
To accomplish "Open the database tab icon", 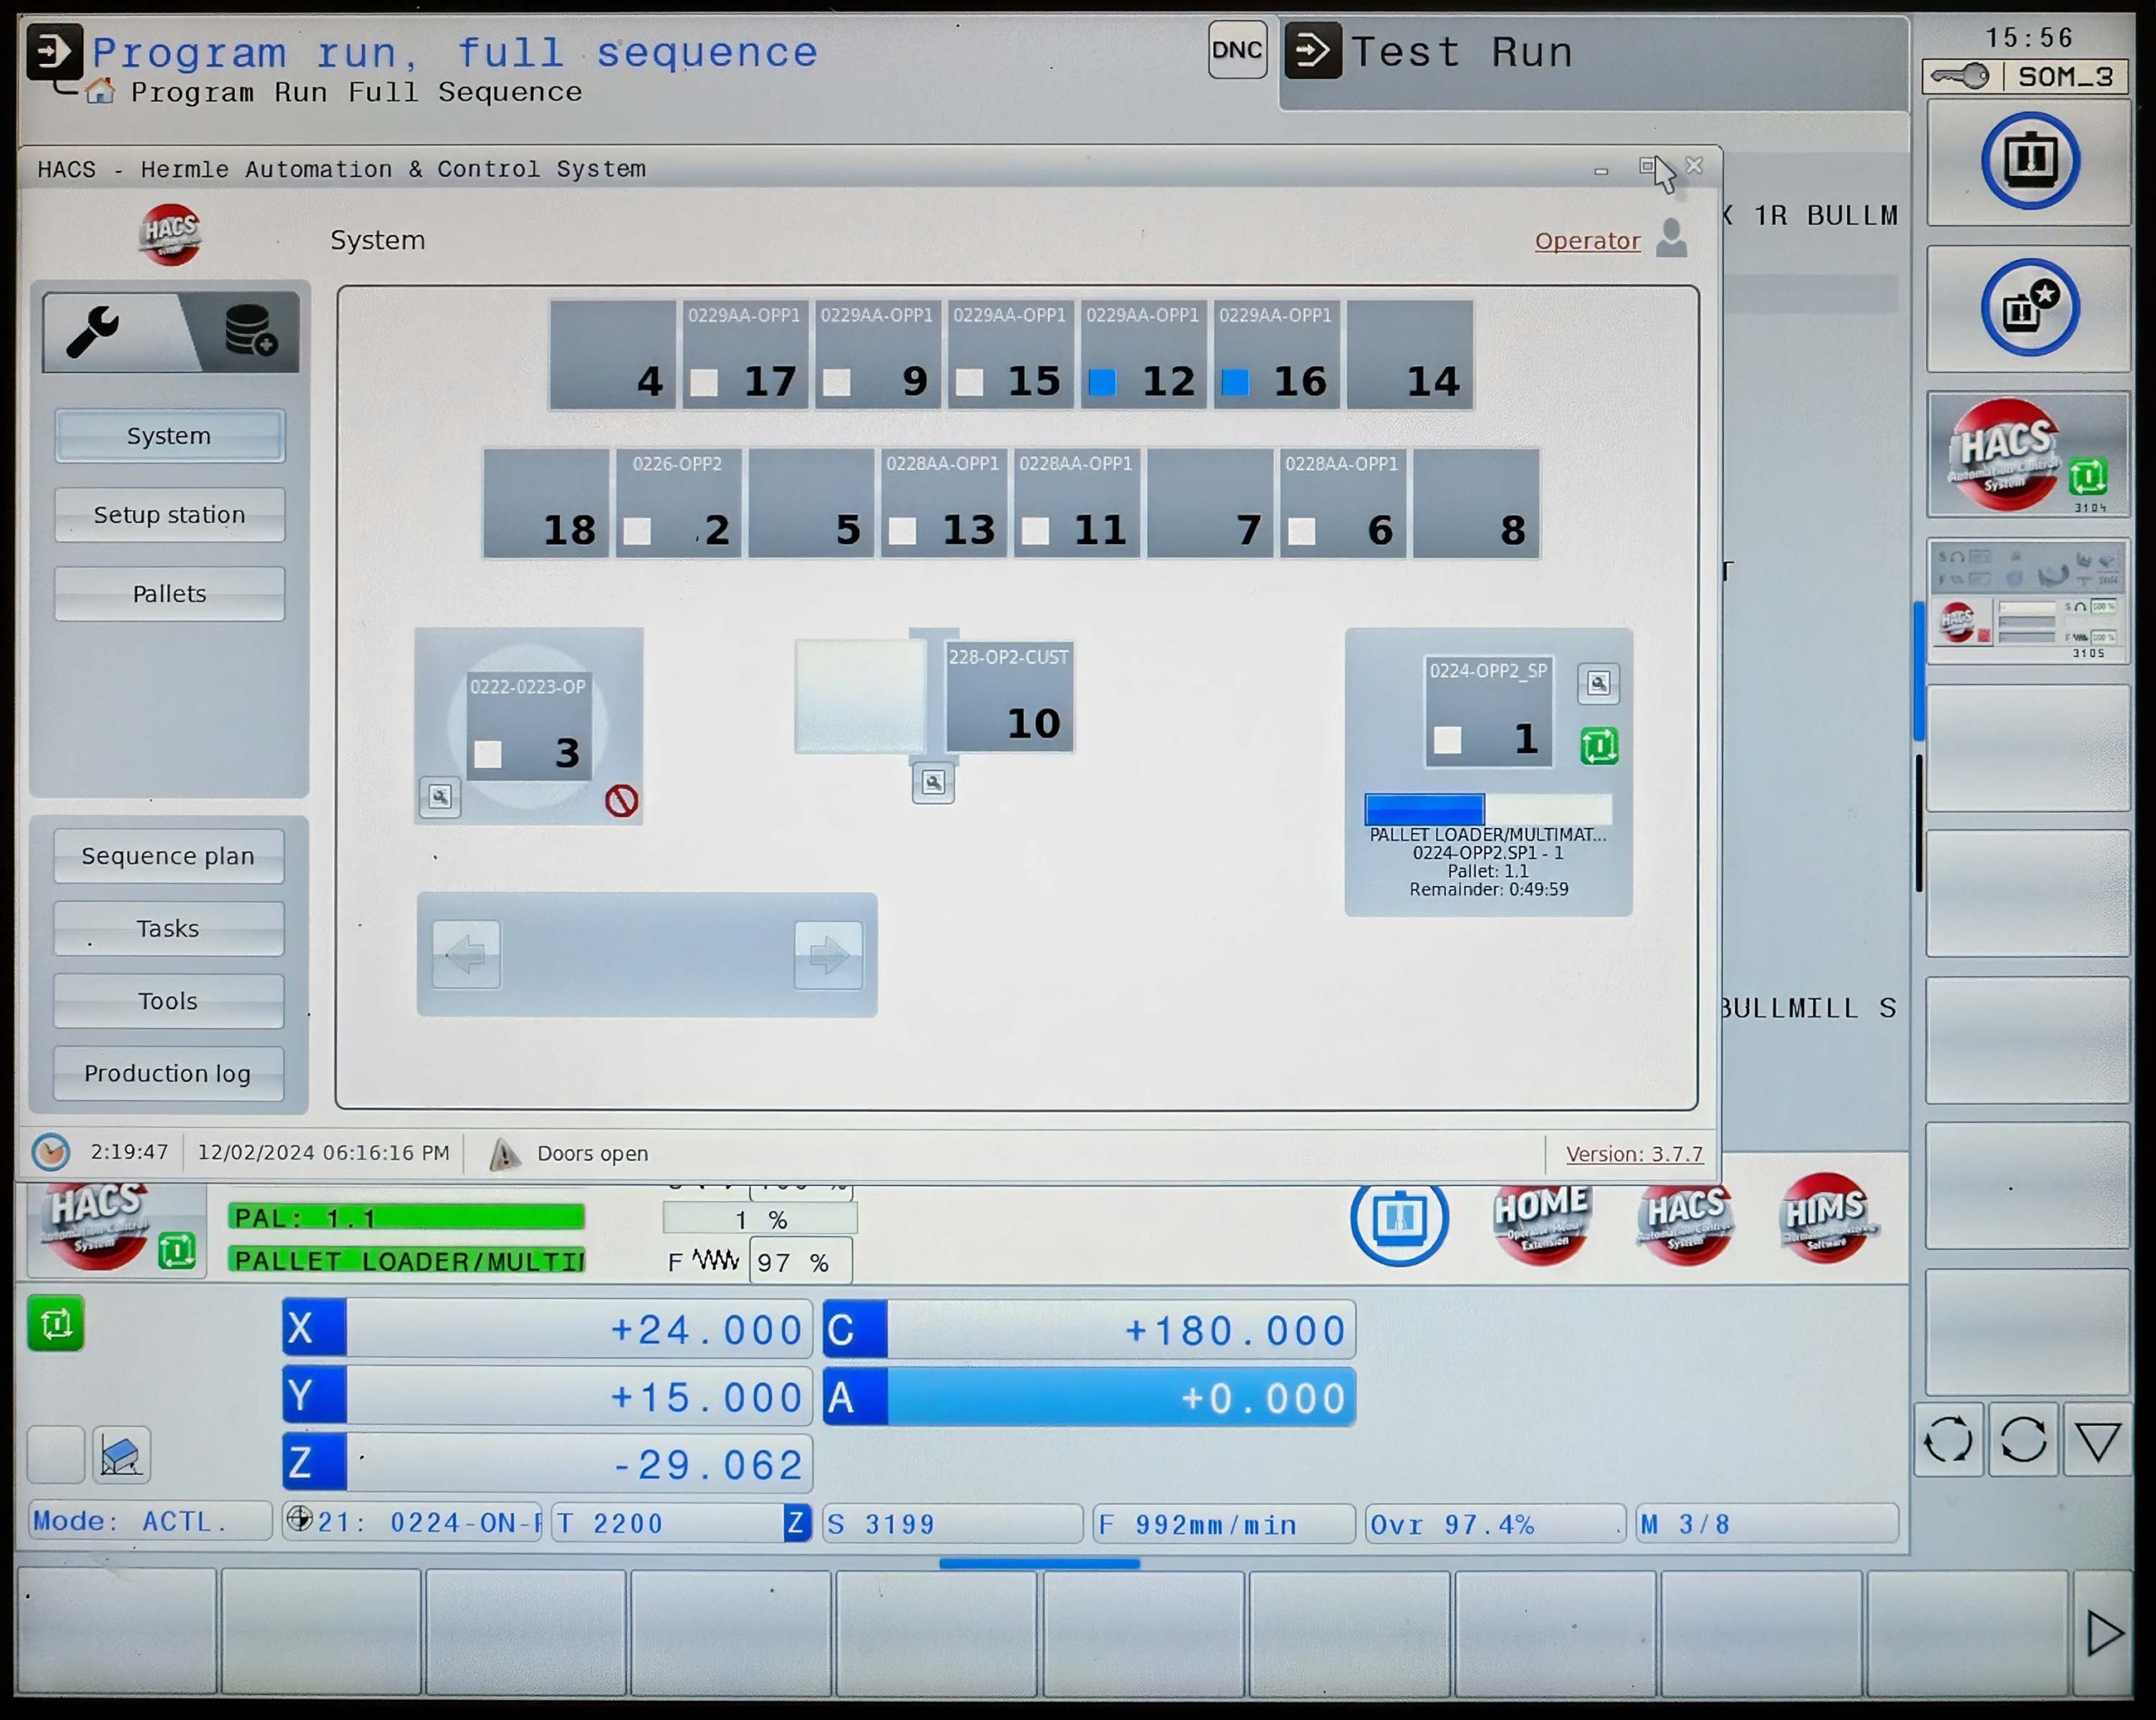I will 249,332.
